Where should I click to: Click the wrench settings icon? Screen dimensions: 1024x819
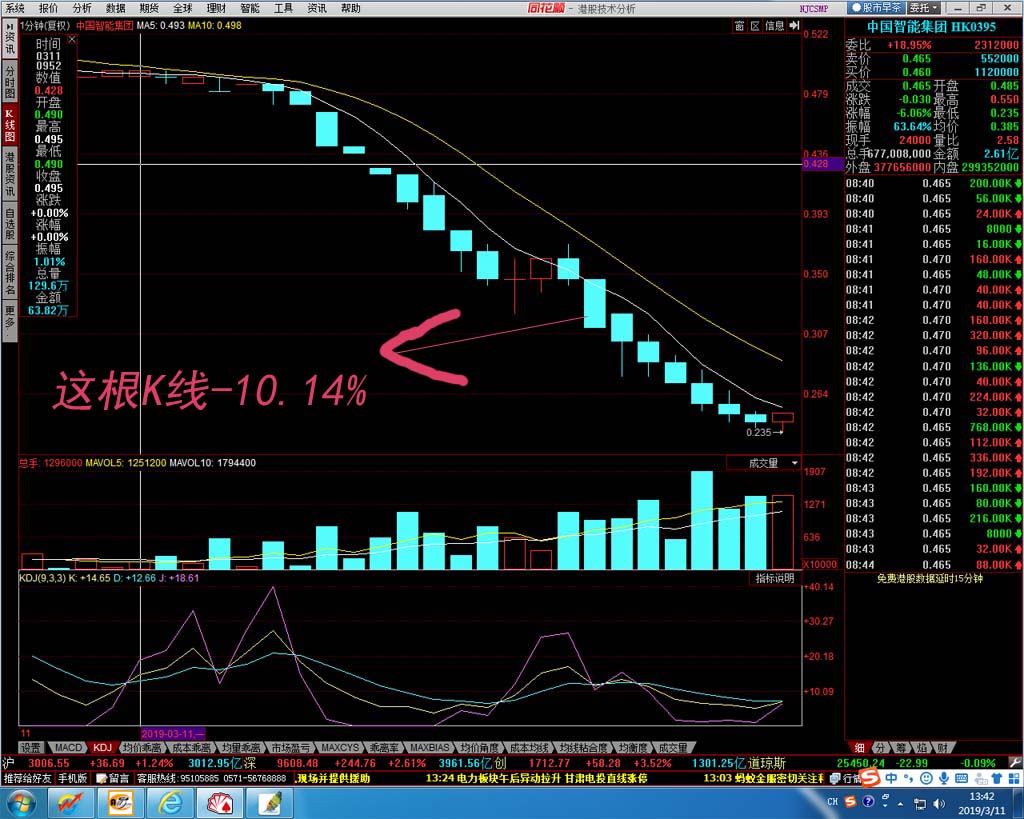(x=1016, y=762)
